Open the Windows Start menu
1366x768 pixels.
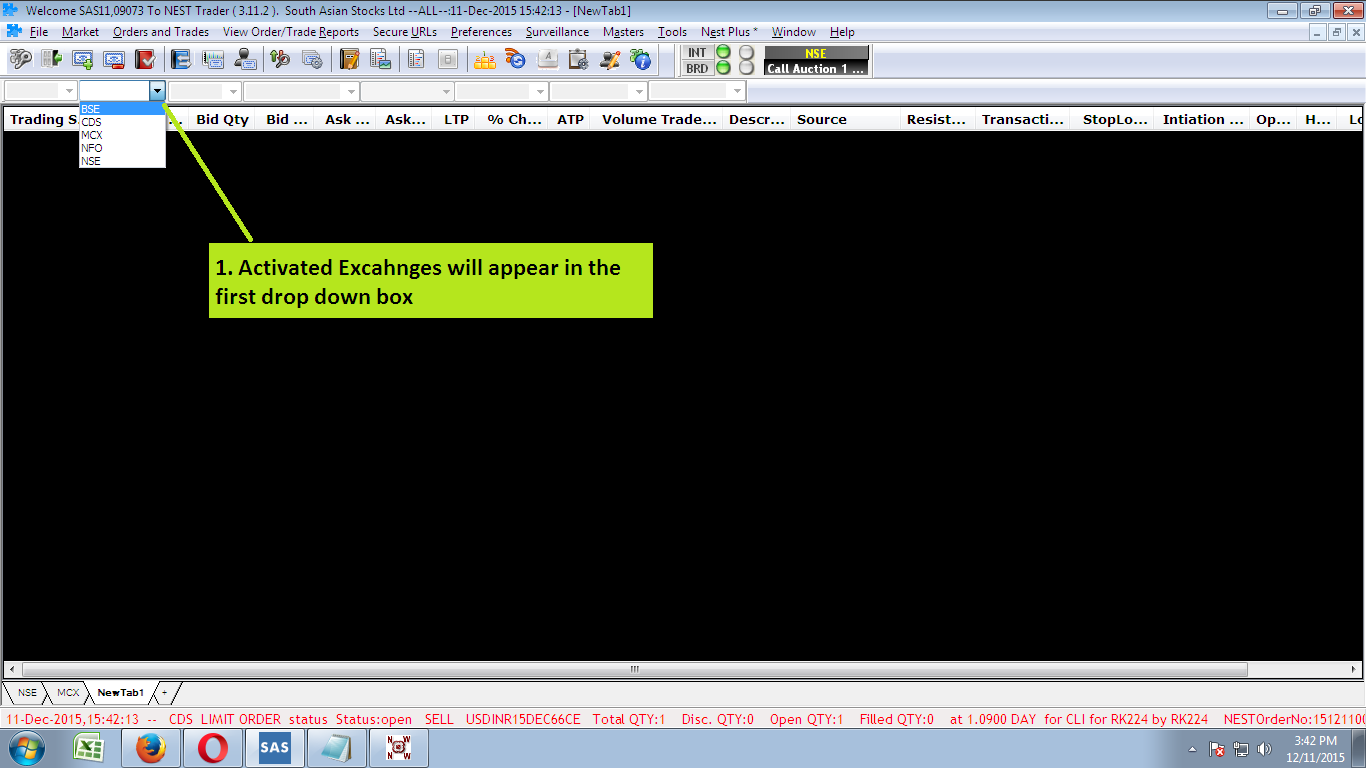[27, 748]
